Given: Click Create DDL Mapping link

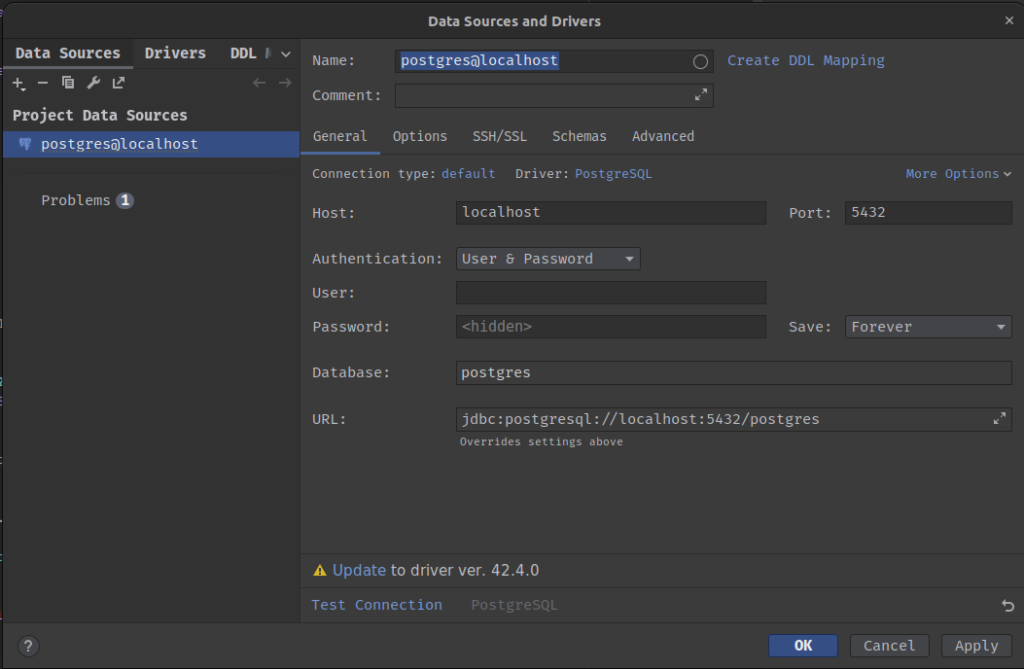Looking at the screenshot, I should (805, 61).
